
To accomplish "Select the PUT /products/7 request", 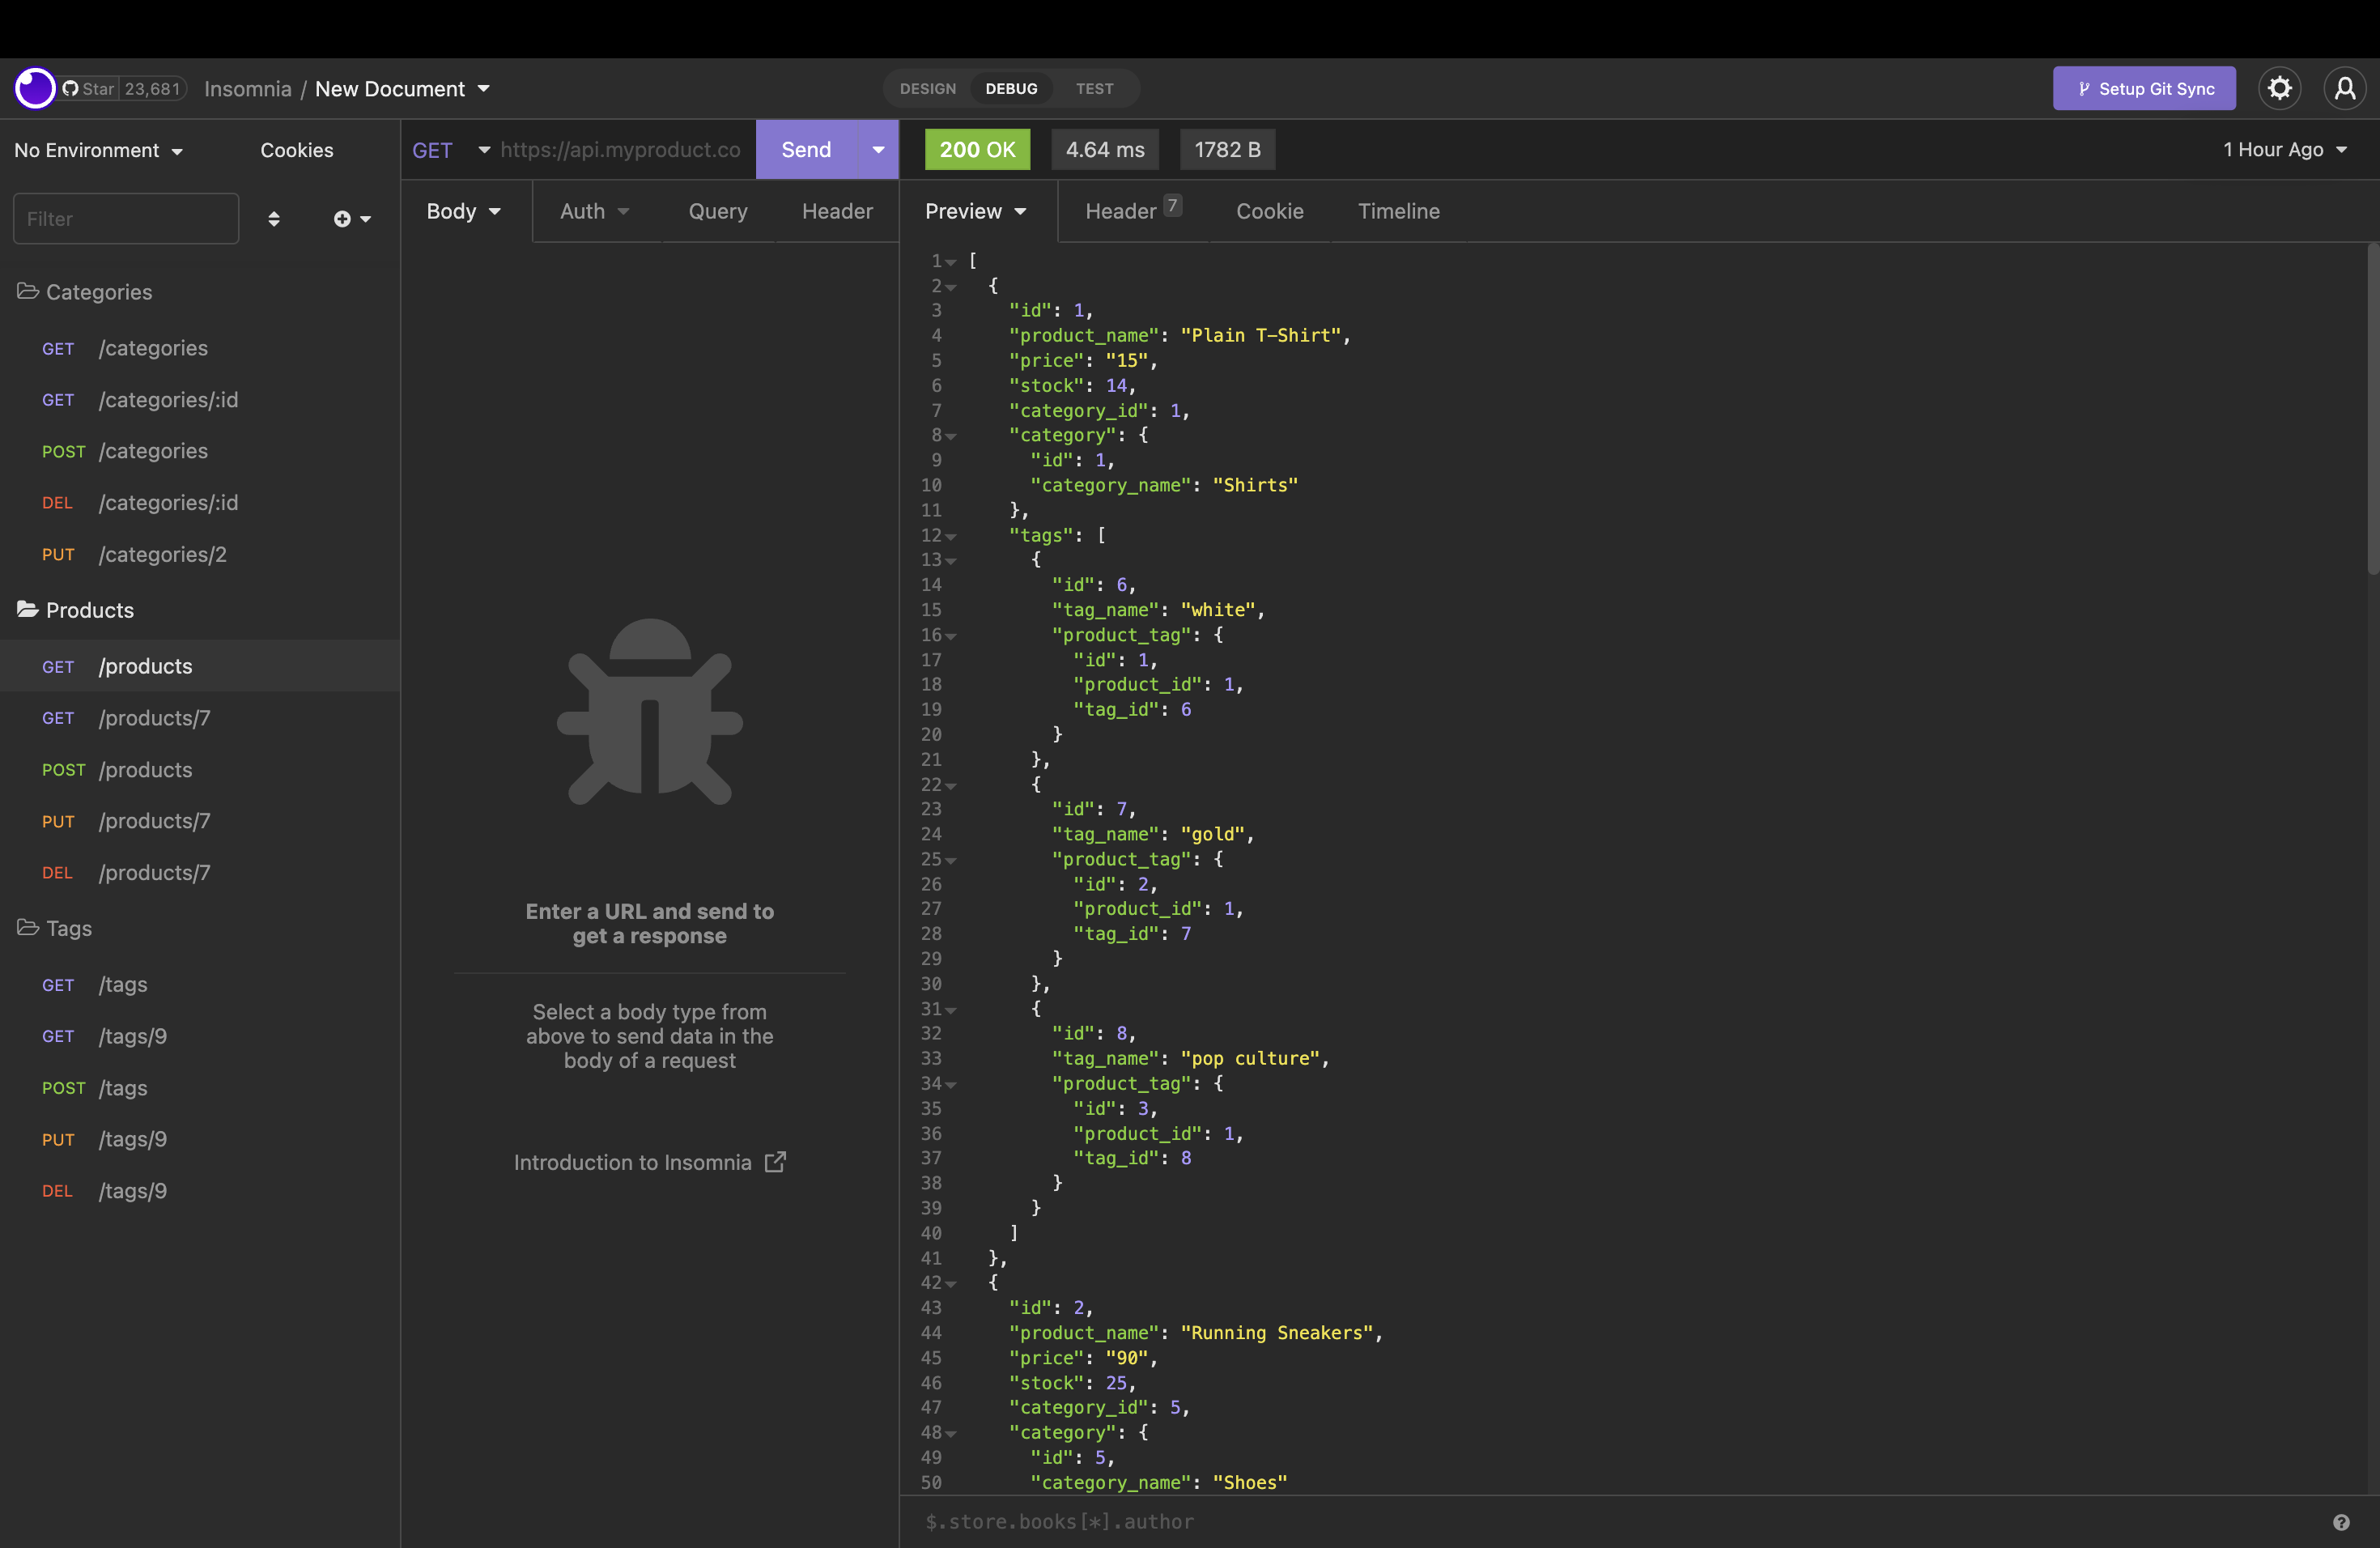I will [x=154, y=821].
